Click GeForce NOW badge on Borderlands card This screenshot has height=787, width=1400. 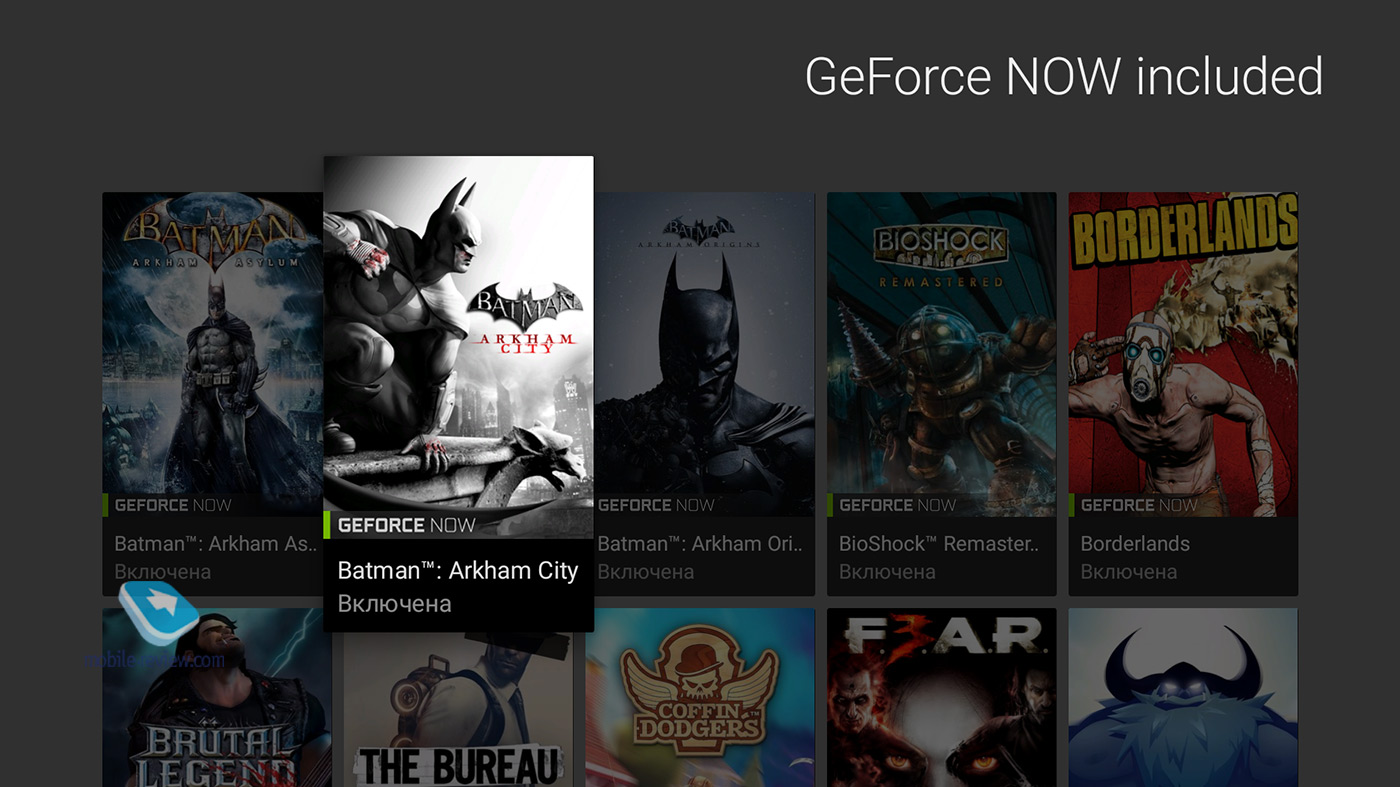click(1139, 505)
